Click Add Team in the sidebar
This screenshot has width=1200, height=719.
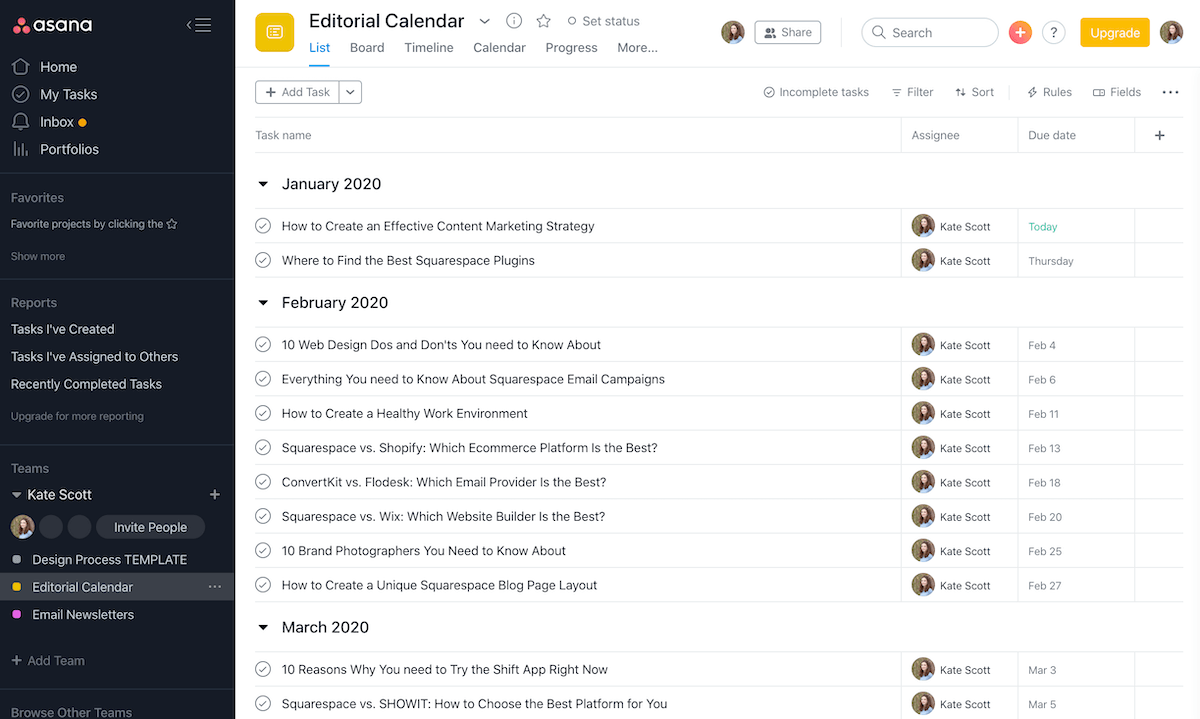47,661
